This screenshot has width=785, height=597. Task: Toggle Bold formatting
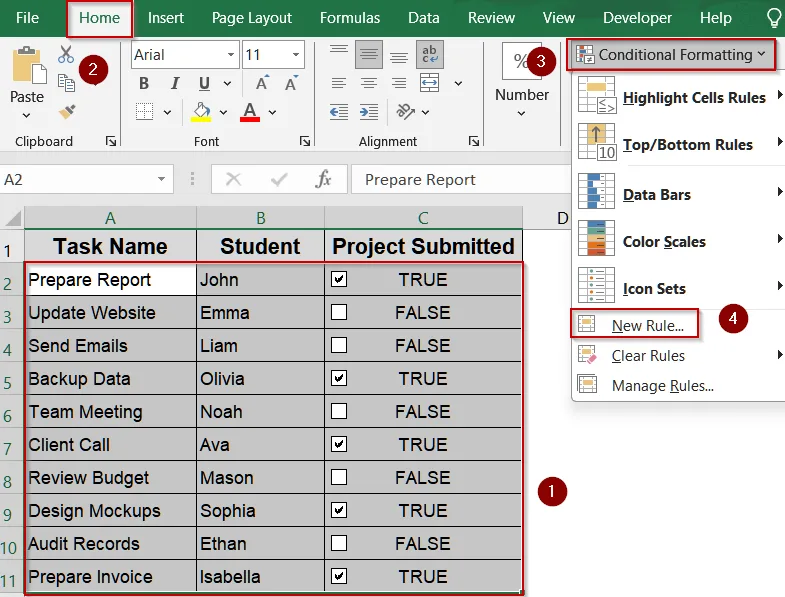pyautogui.click(x=144, y=83)
